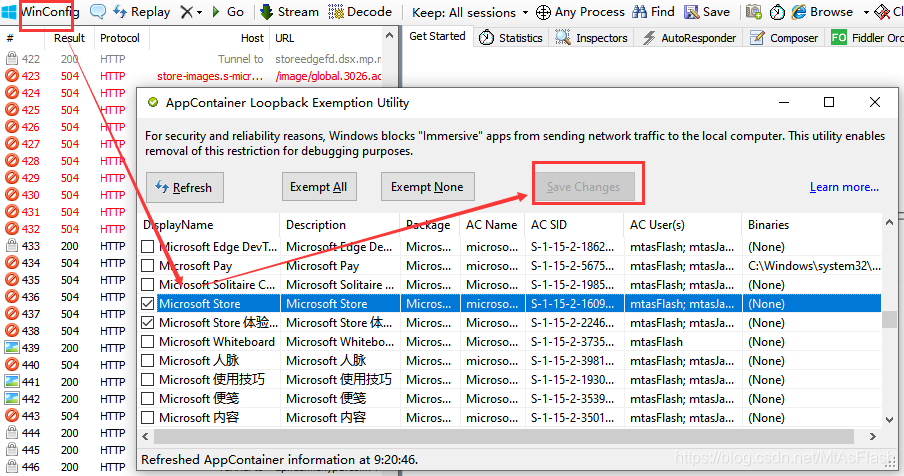Click the Decode toolbar button
The image size is (904, 476).
(x=360, y=12)
